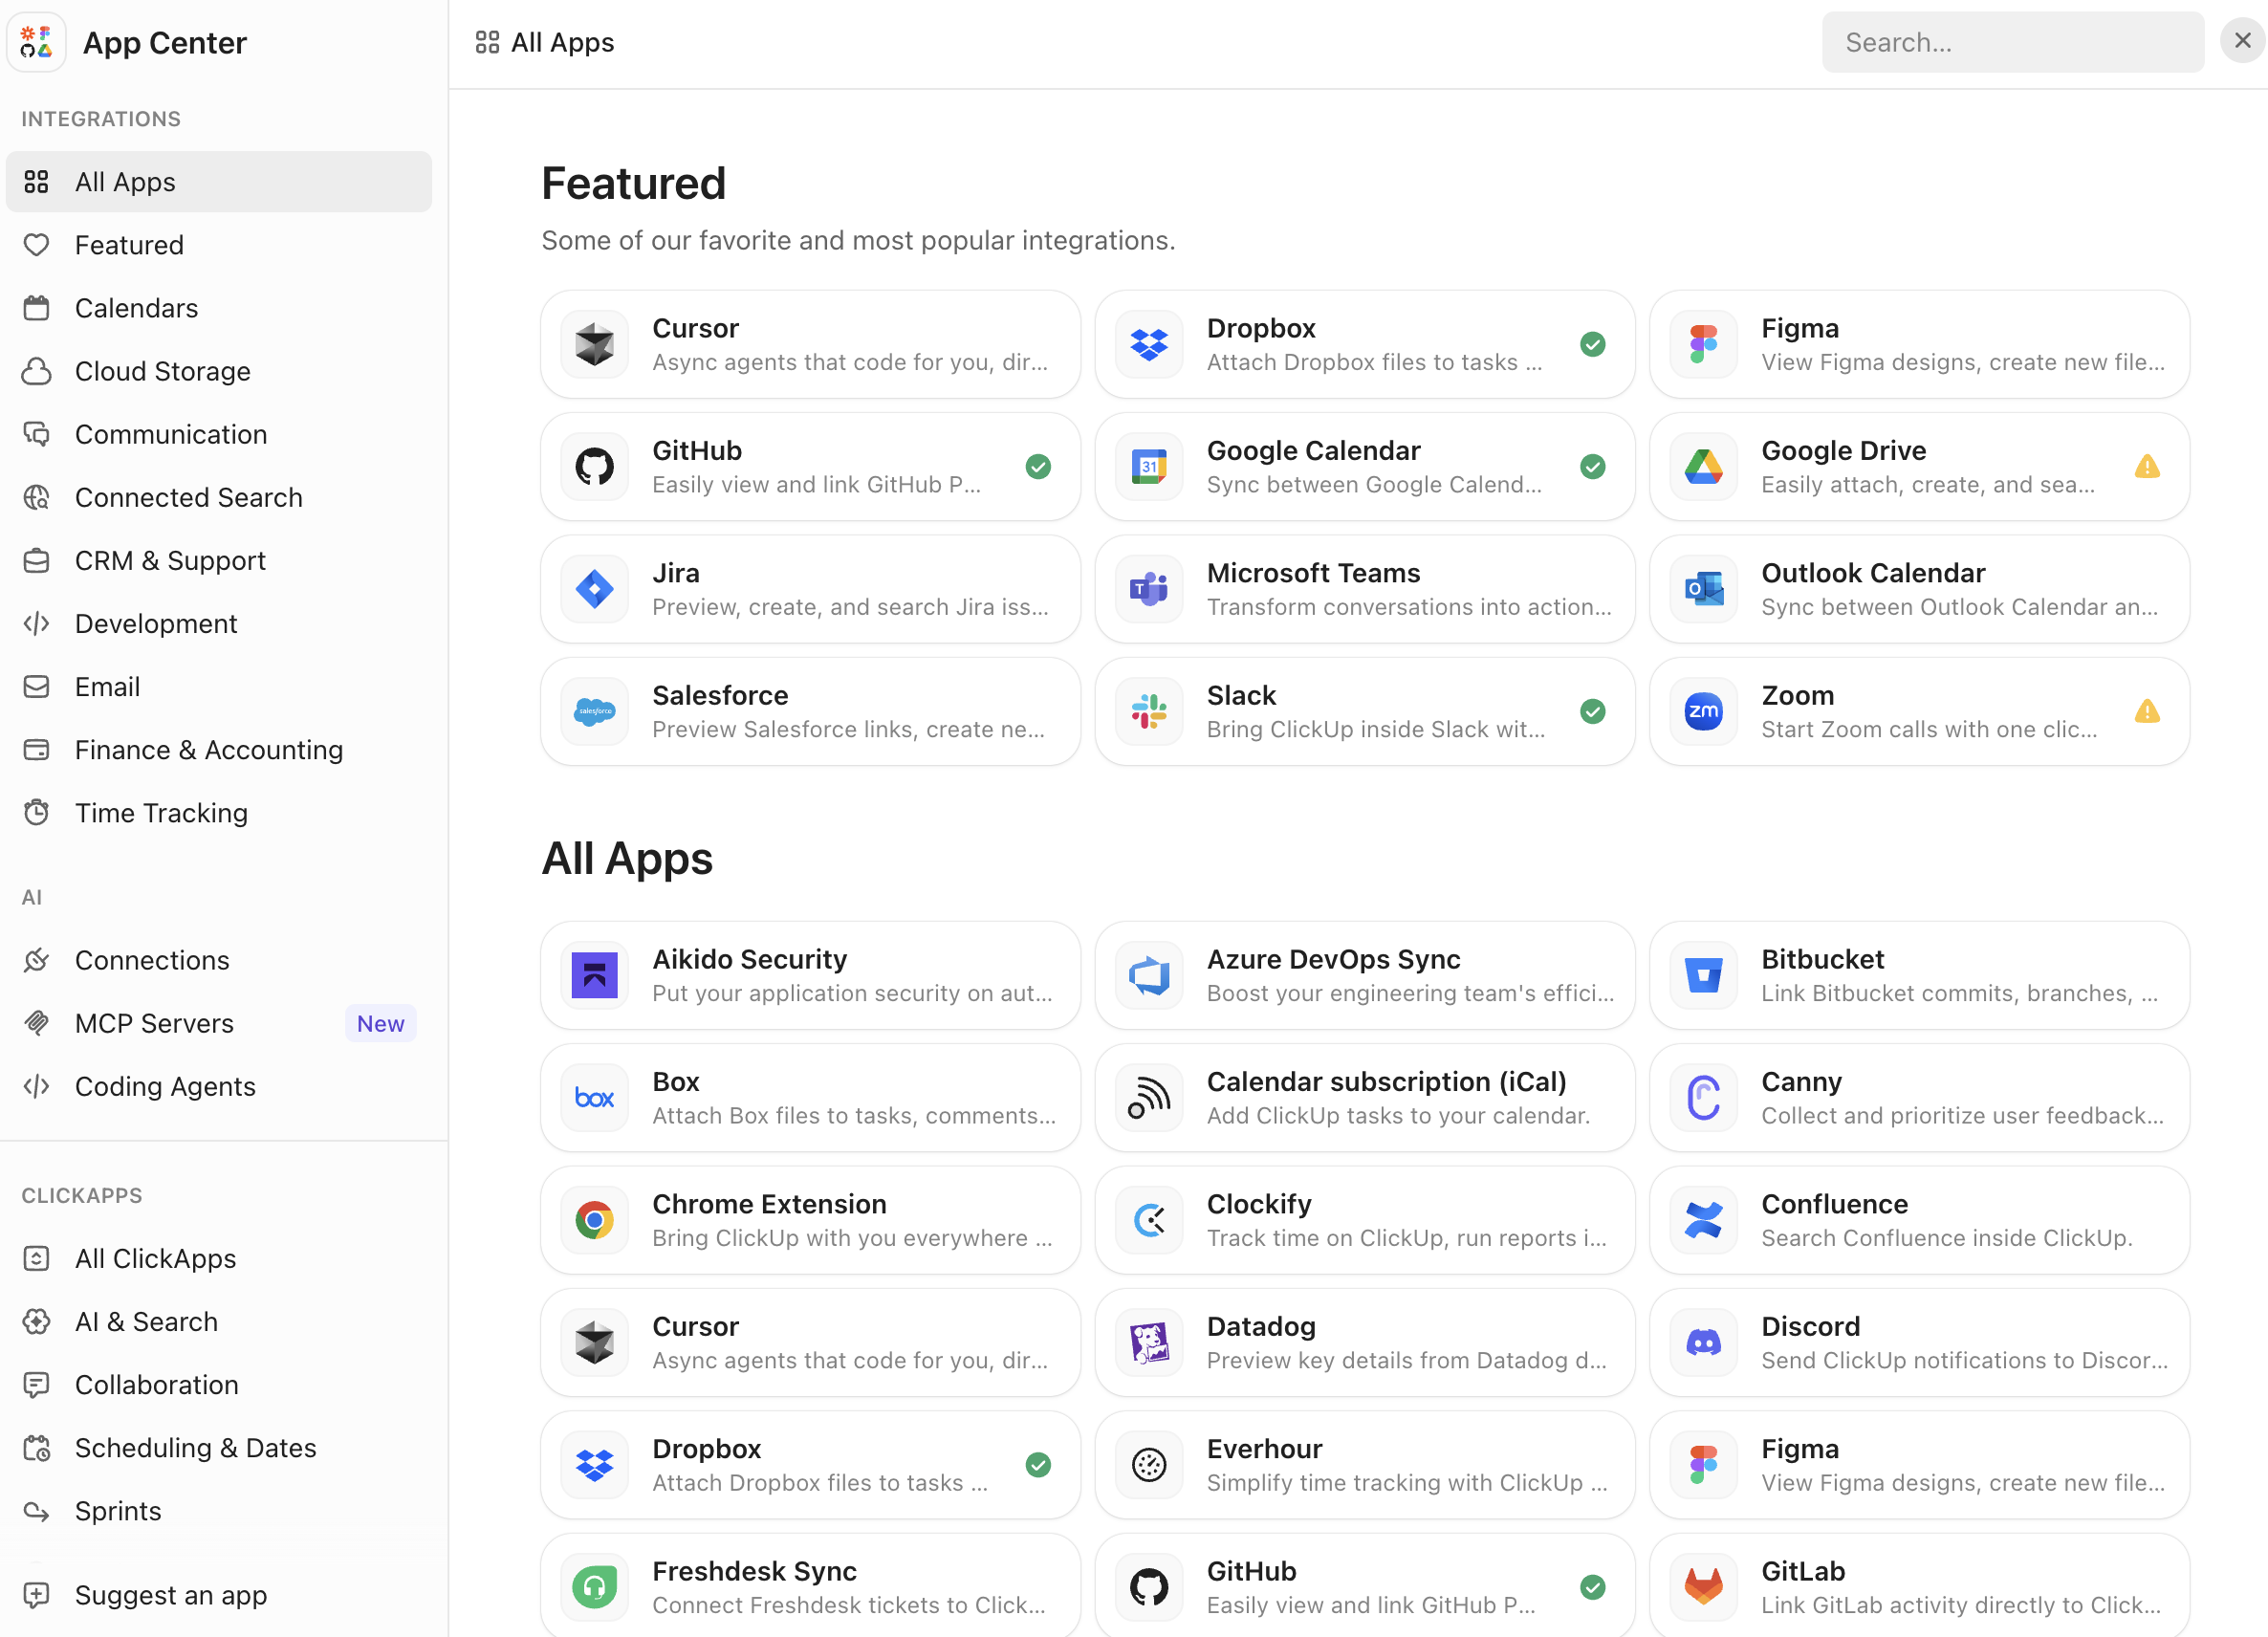Click the Cursor icon in Featured
The width and height of the screenshot is (2268, 1637).
594,344
